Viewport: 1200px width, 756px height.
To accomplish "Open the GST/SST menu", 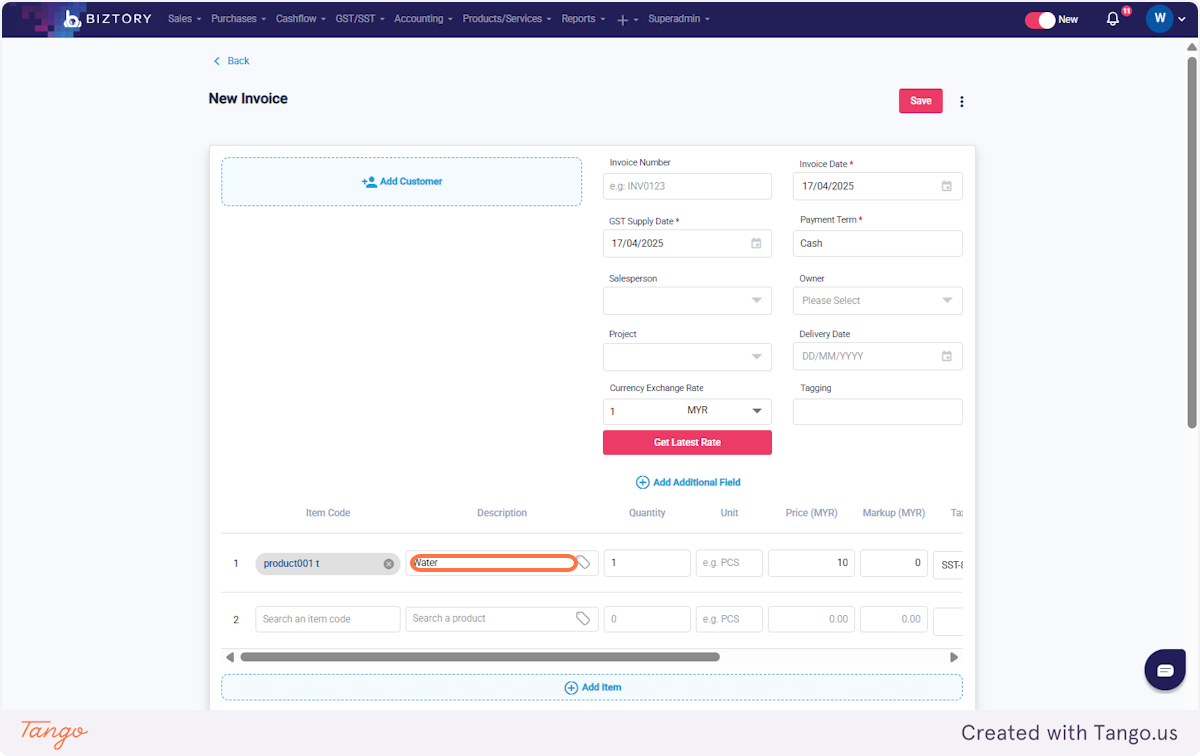I will pyautogui.click(x=360, y=19).
